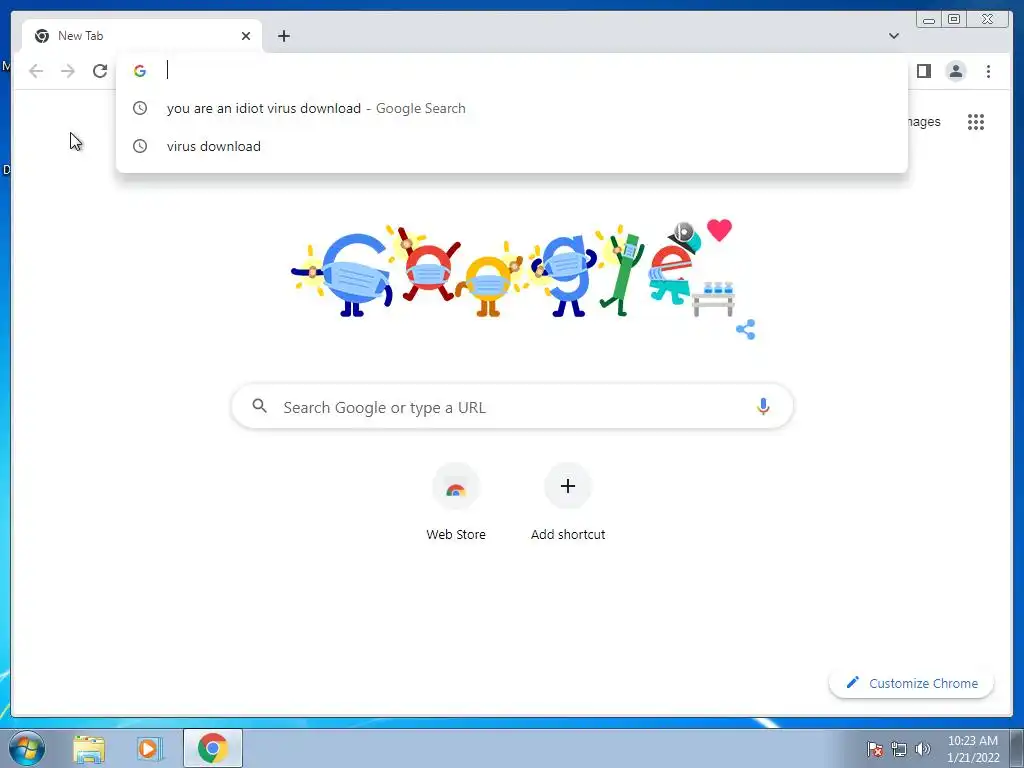Screen dimensions: 1024x768
Task: Open the network tray icon
Action: click(899, 749)
